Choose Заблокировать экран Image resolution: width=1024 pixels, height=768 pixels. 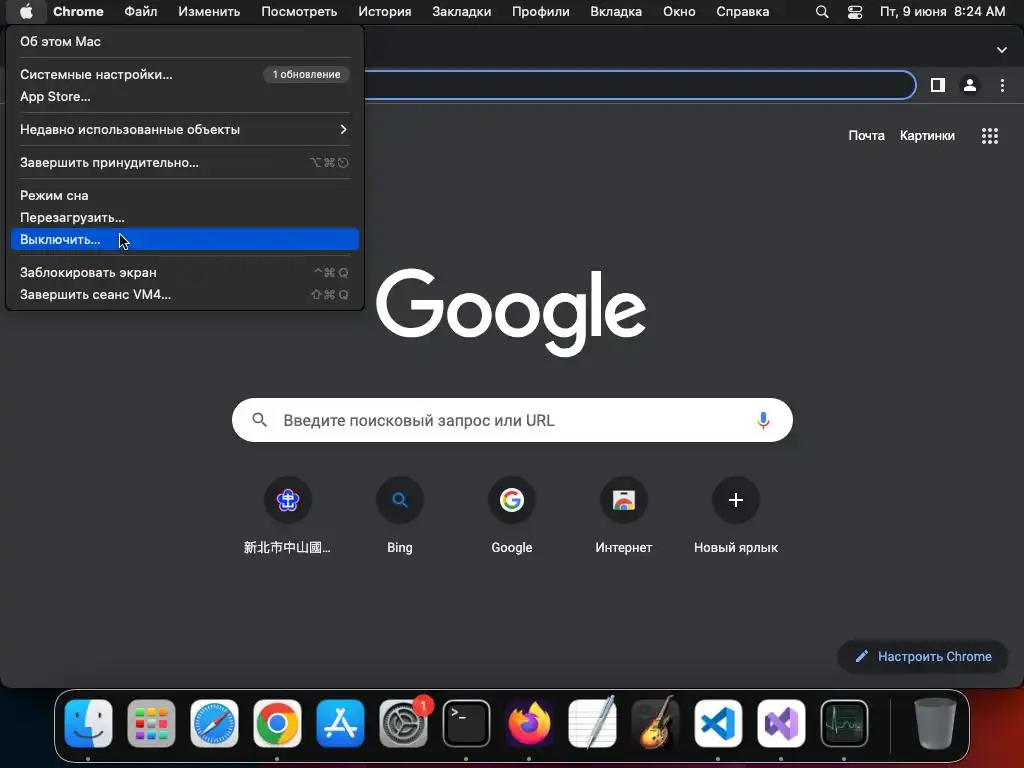coord(185,272)
